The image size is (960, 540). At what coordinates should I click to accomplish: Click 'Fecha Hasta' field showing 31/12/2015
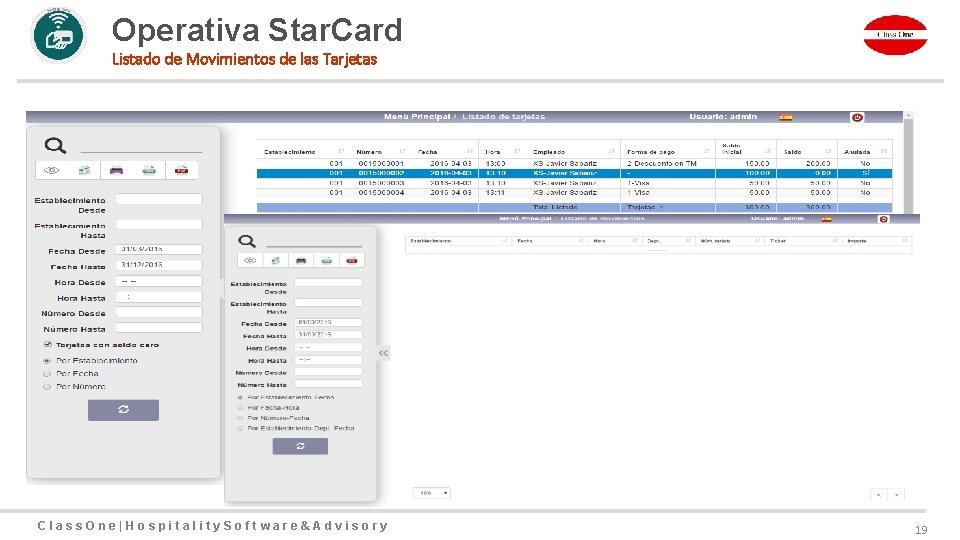point(159,265)
